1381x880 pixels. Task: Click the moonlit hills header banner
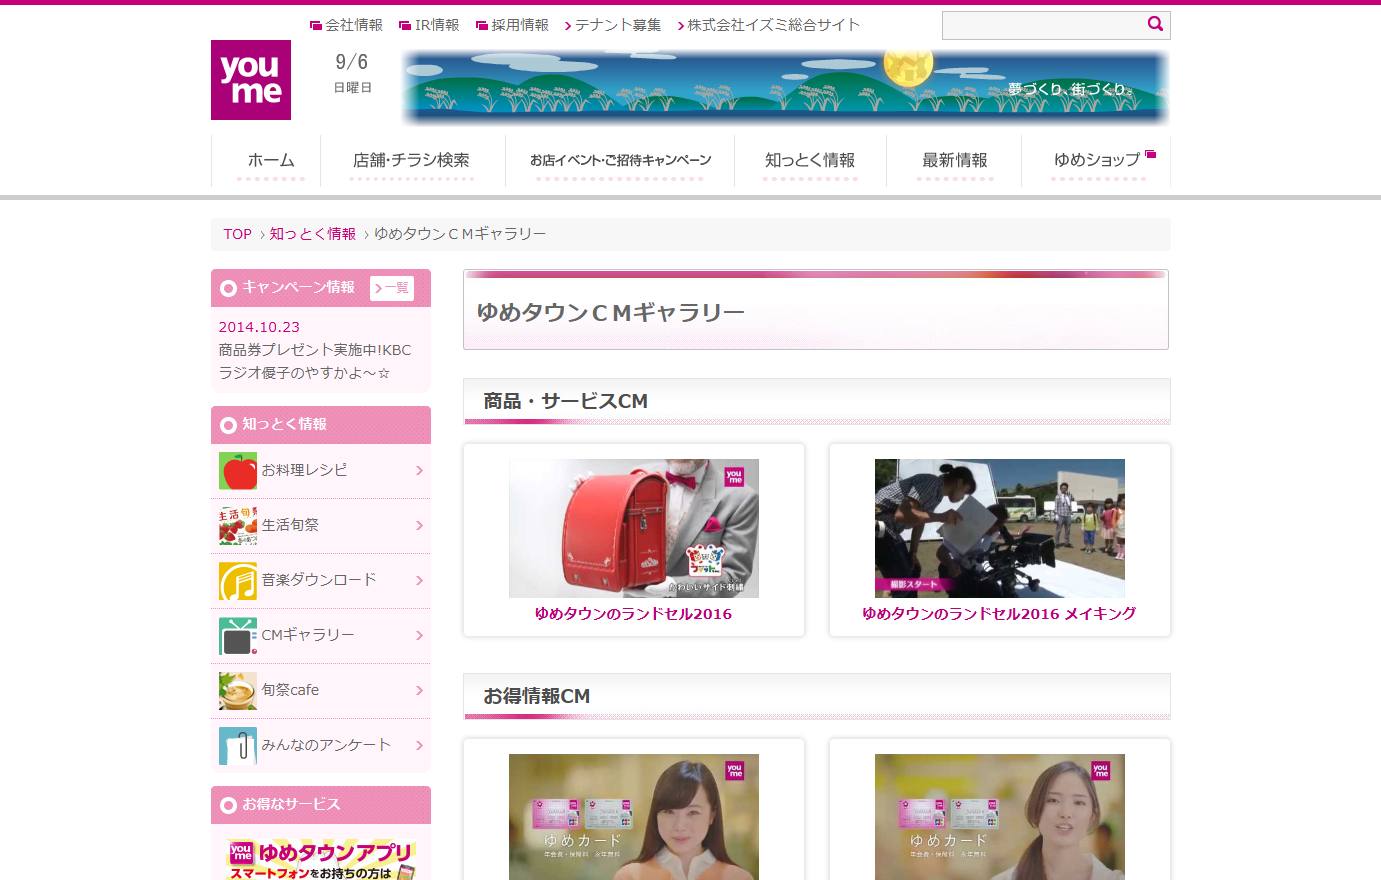pyautogui.click(x=785, y=87)
